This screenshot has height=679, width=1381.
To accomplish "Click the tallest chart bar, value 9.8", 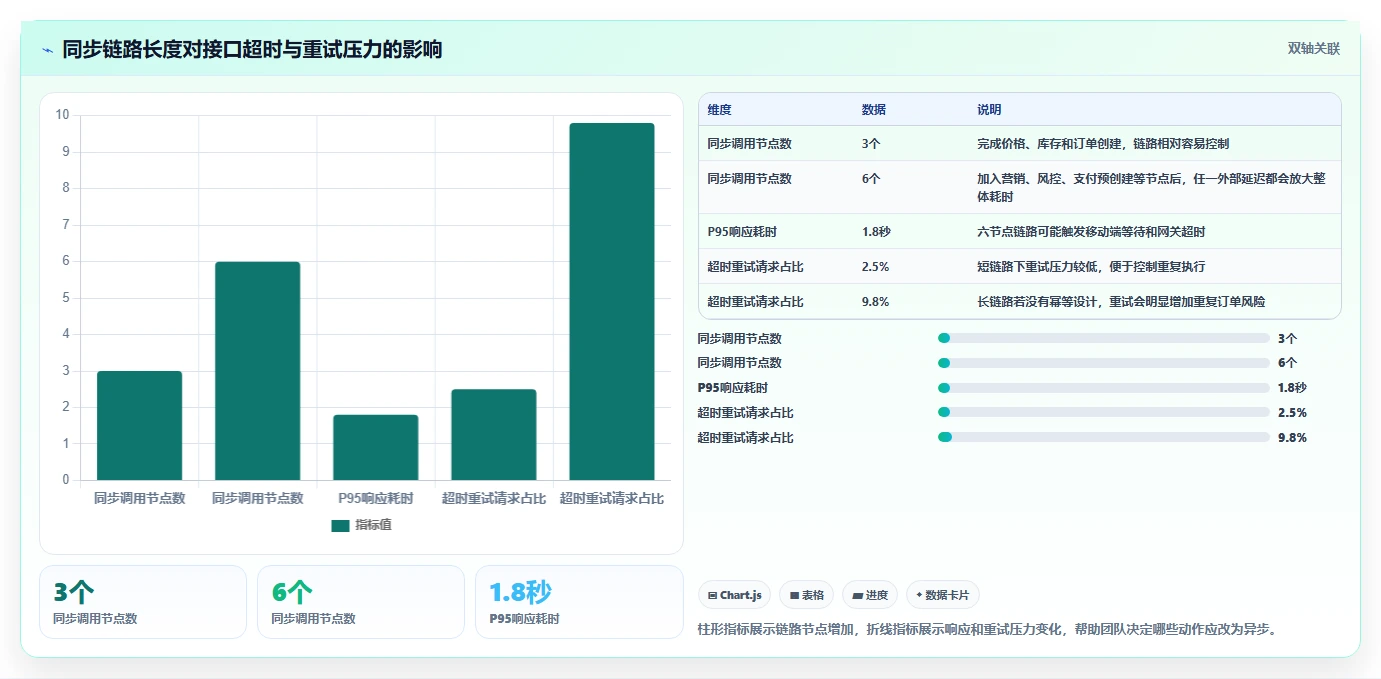I will pos(612,301).
